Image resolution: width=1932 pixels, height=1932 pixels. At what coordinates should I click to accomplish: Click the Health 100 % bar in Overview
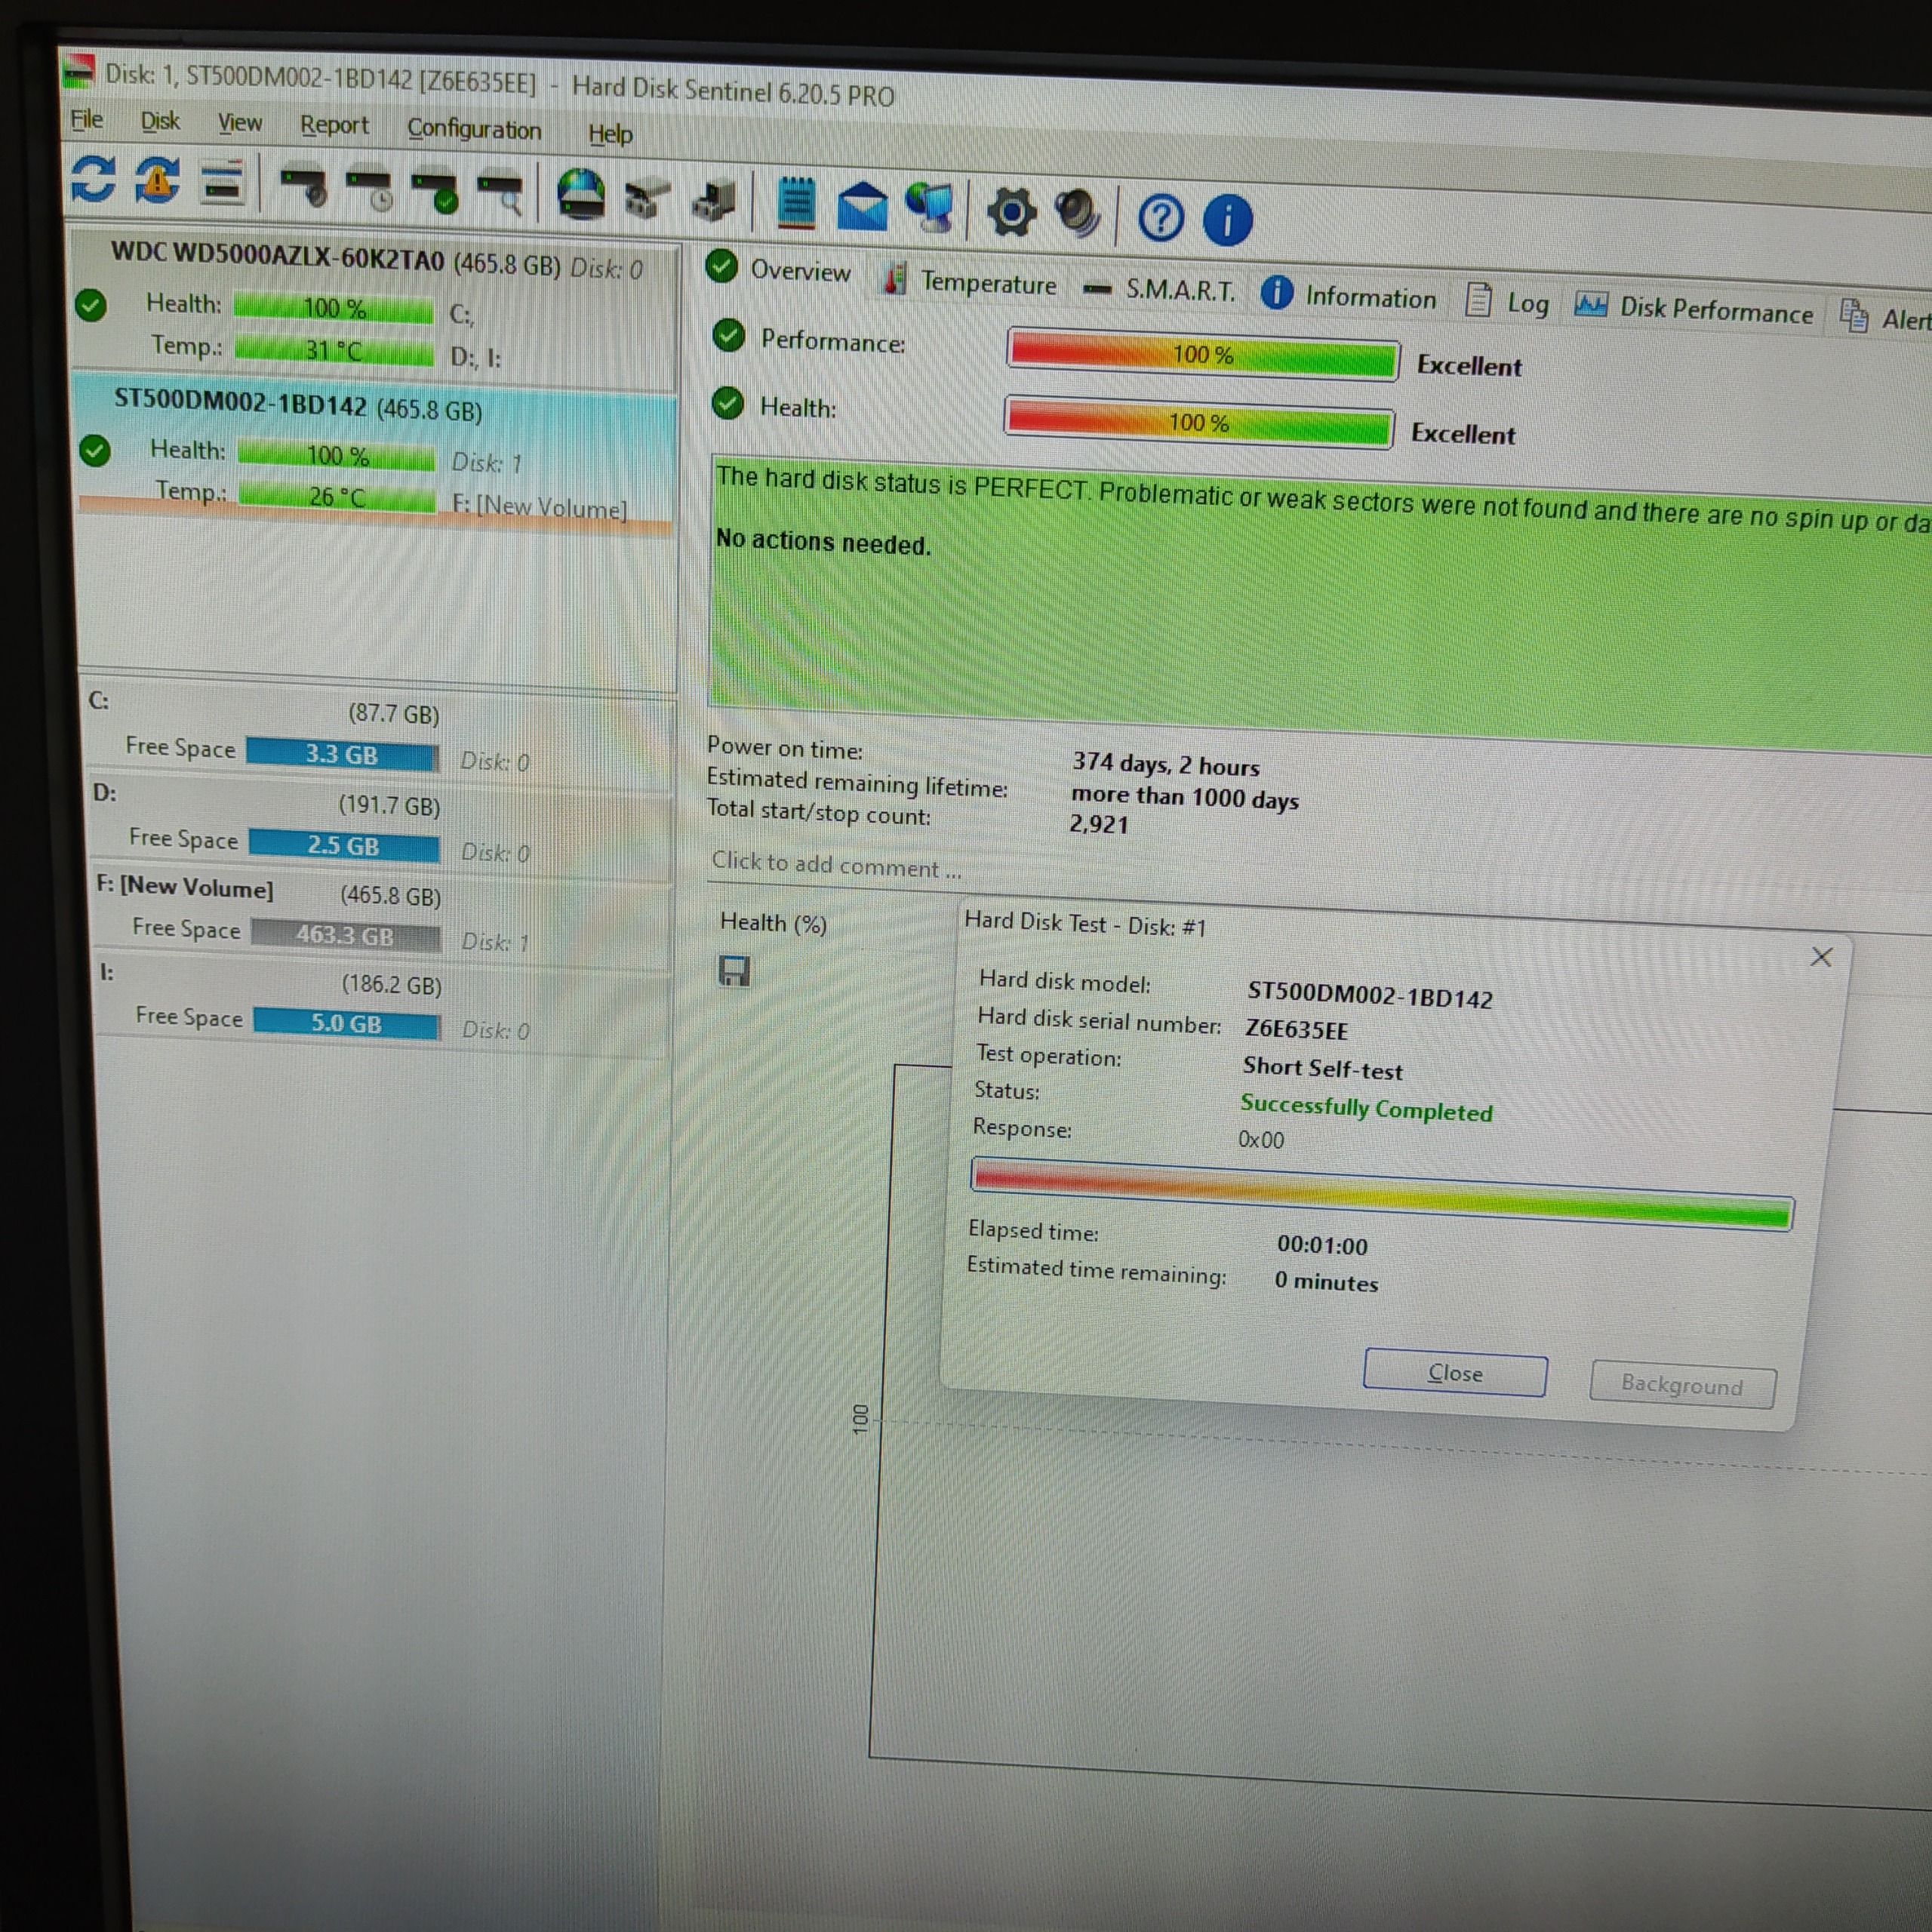click(x=1199, y=422)
